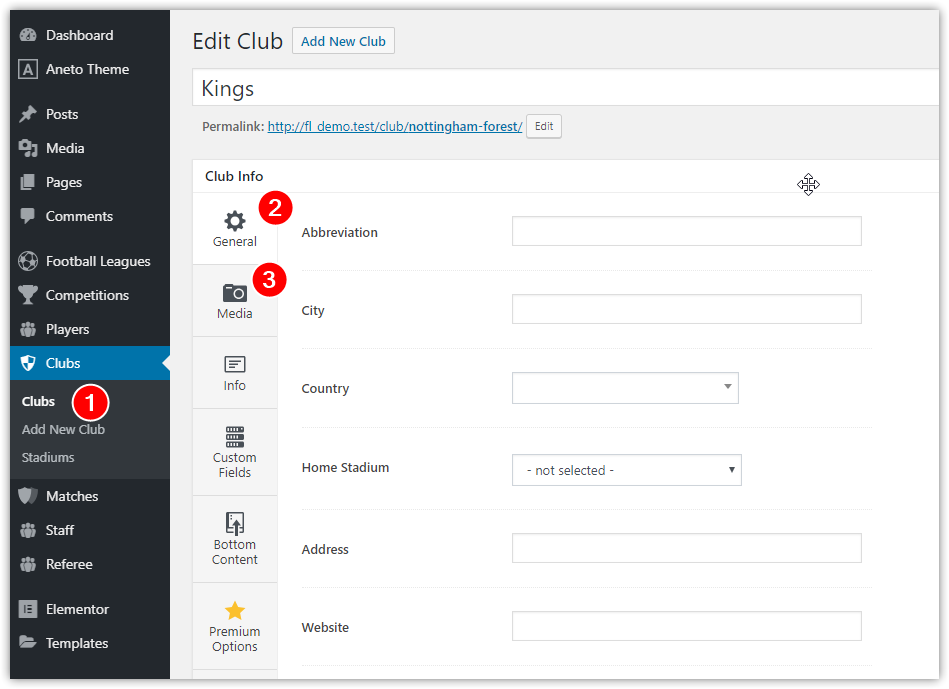Viewport: 949px width, 689px height.
Task: Click the Football Leagues soccer ball icon
Action: [x=28, y=261]
